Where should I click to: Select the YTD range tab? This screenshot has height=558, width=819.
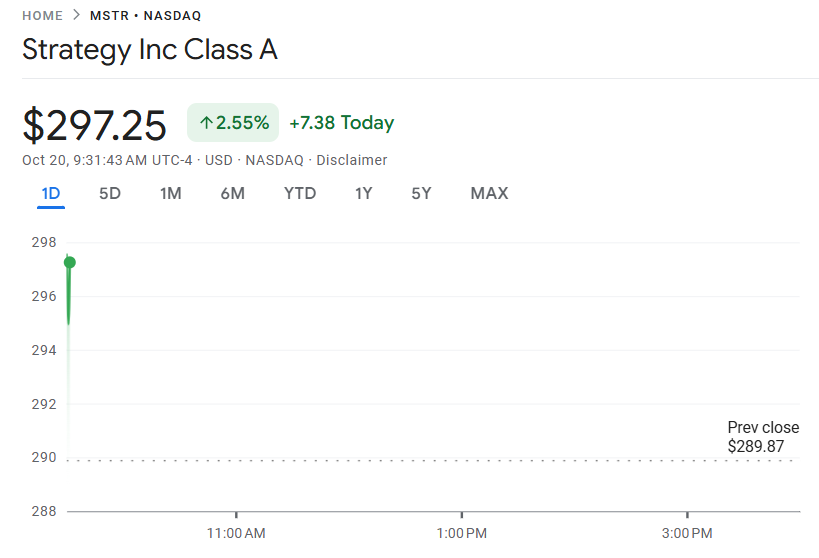300,193
